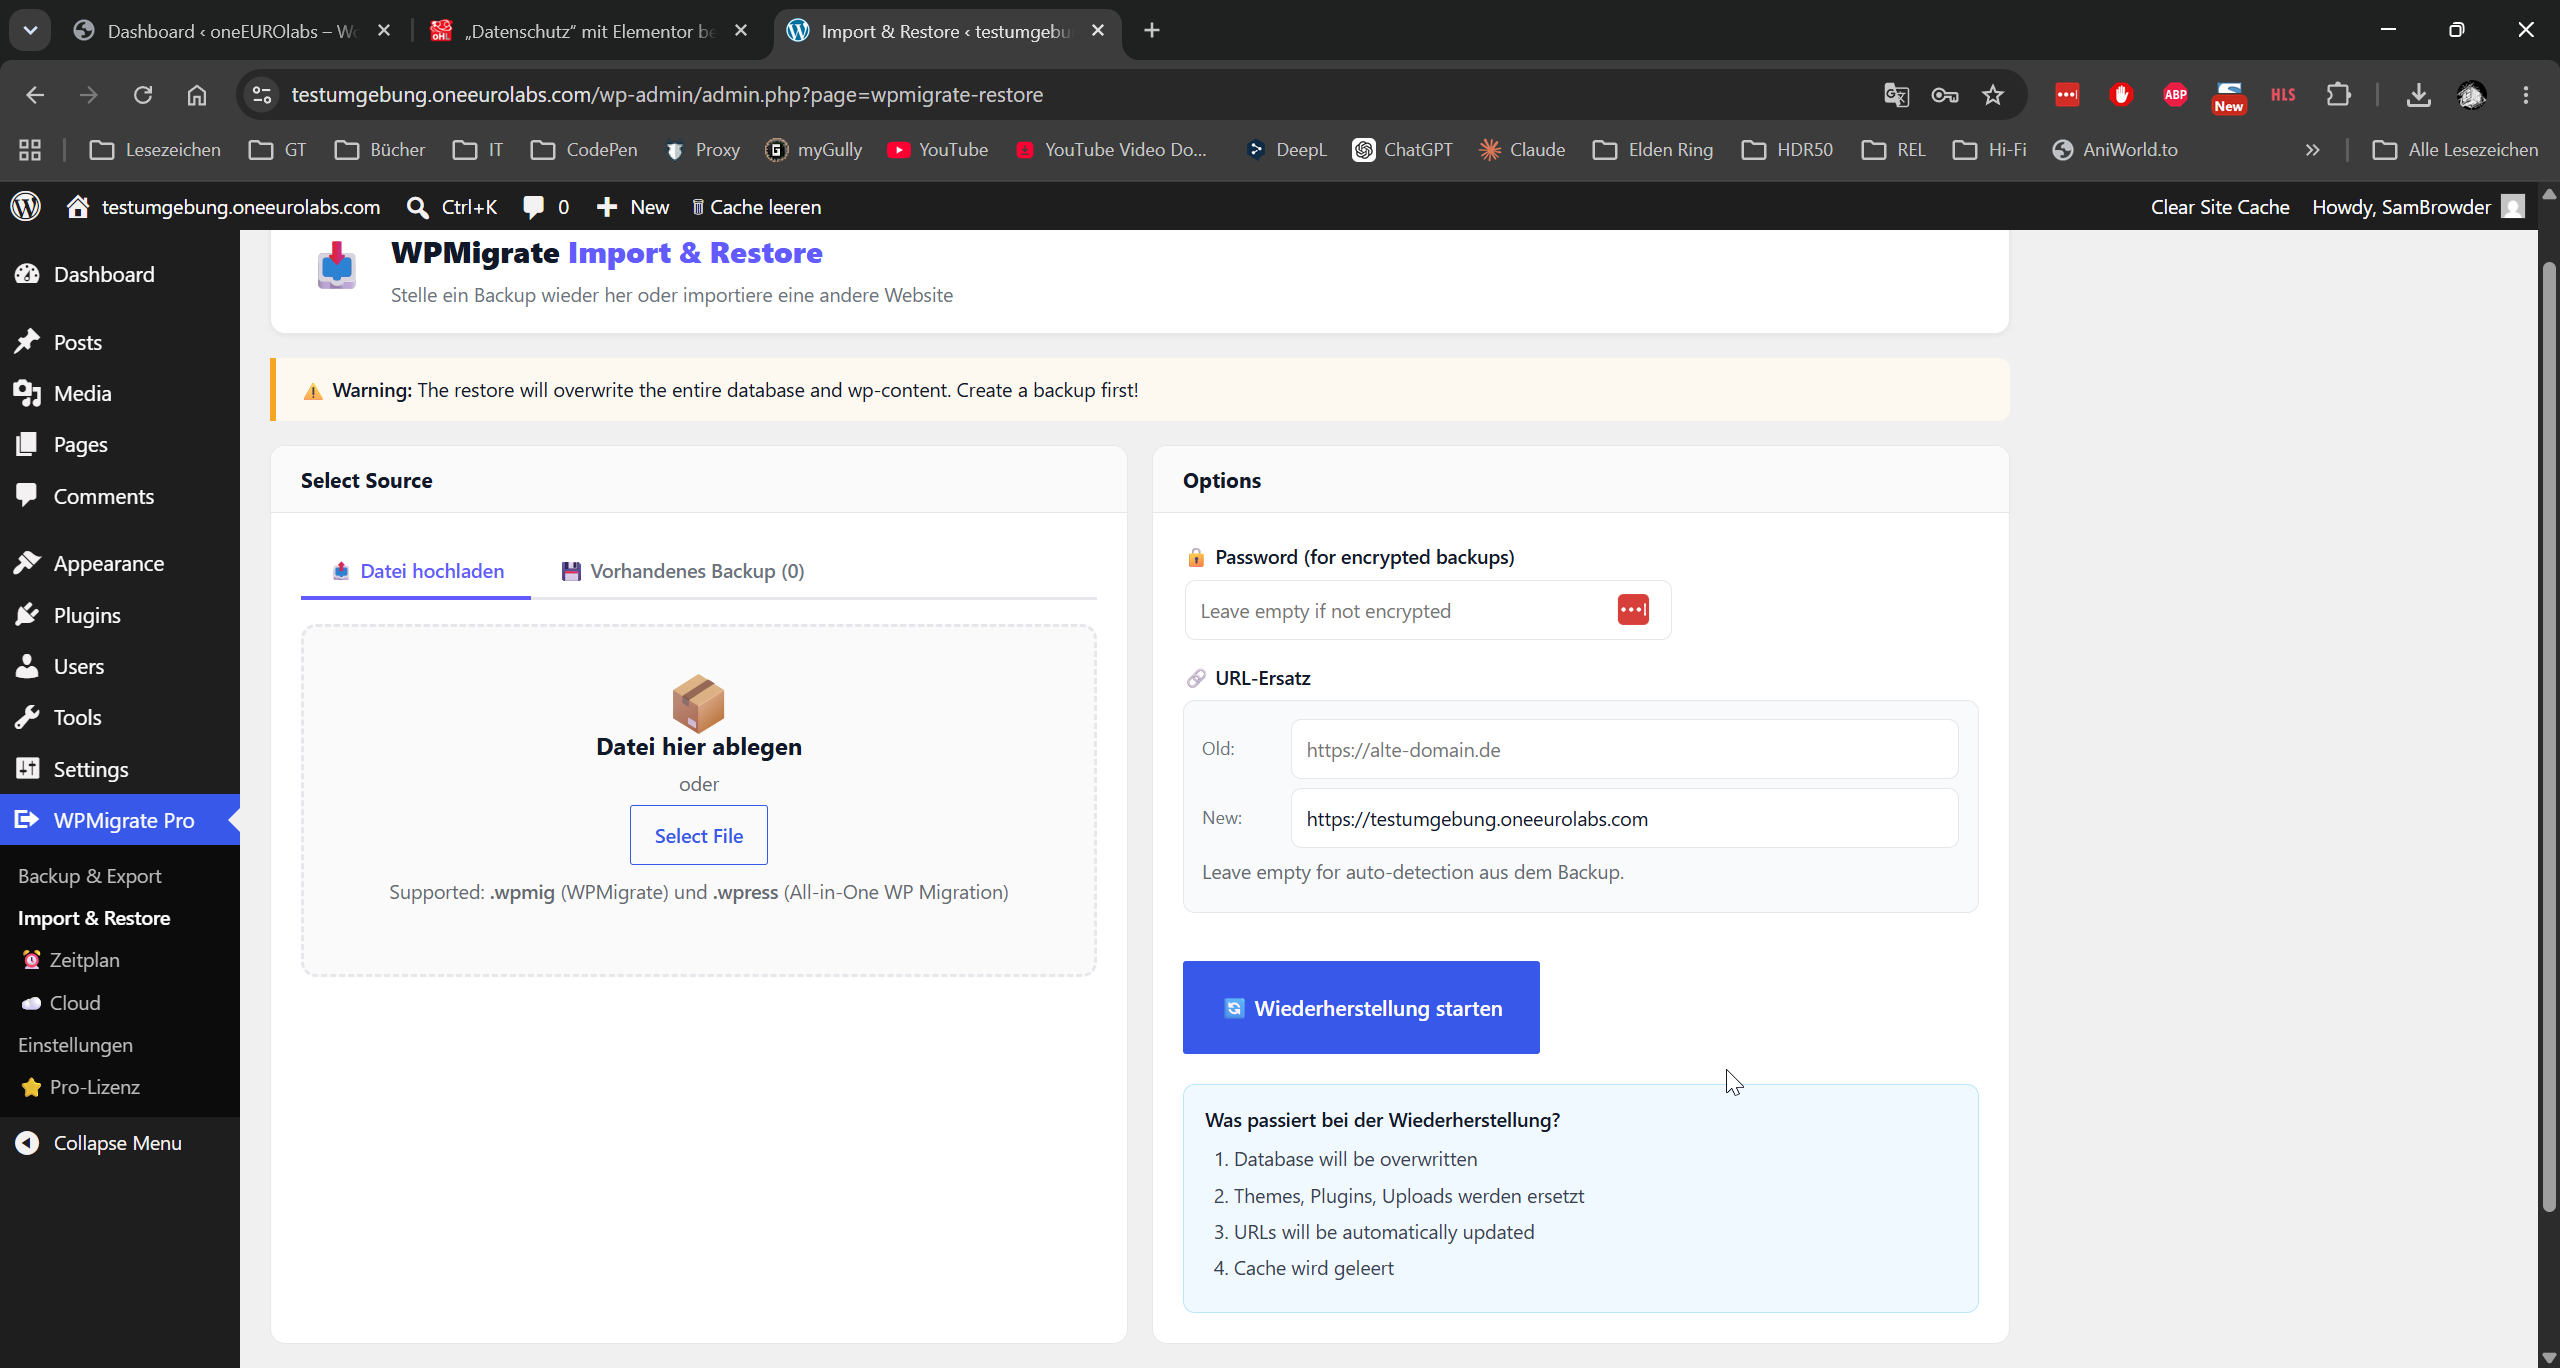The height and width of the screenshot is (1368, 2560).
Task: Open Appearance in sidebar
Action: click(120, 563)
